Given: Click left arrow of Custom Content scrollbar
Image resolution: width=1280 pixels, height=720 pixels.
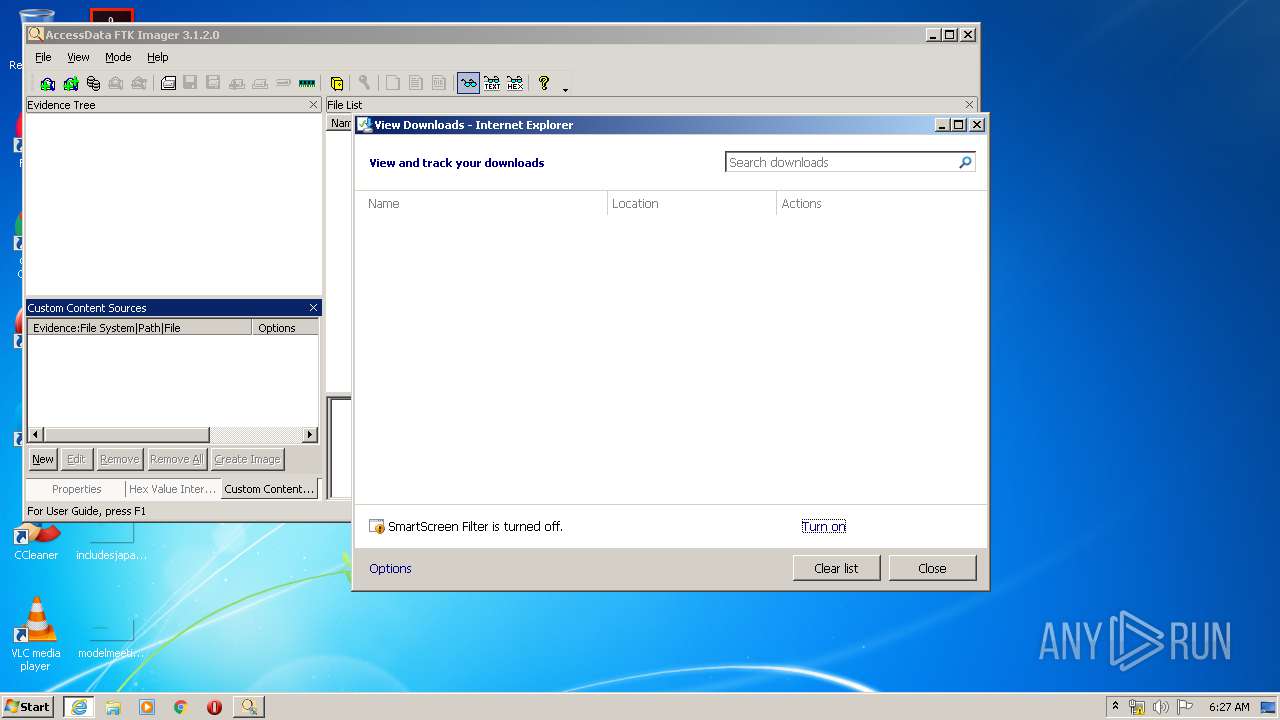Looking at the screenshot, I should (x=36, y=435).
